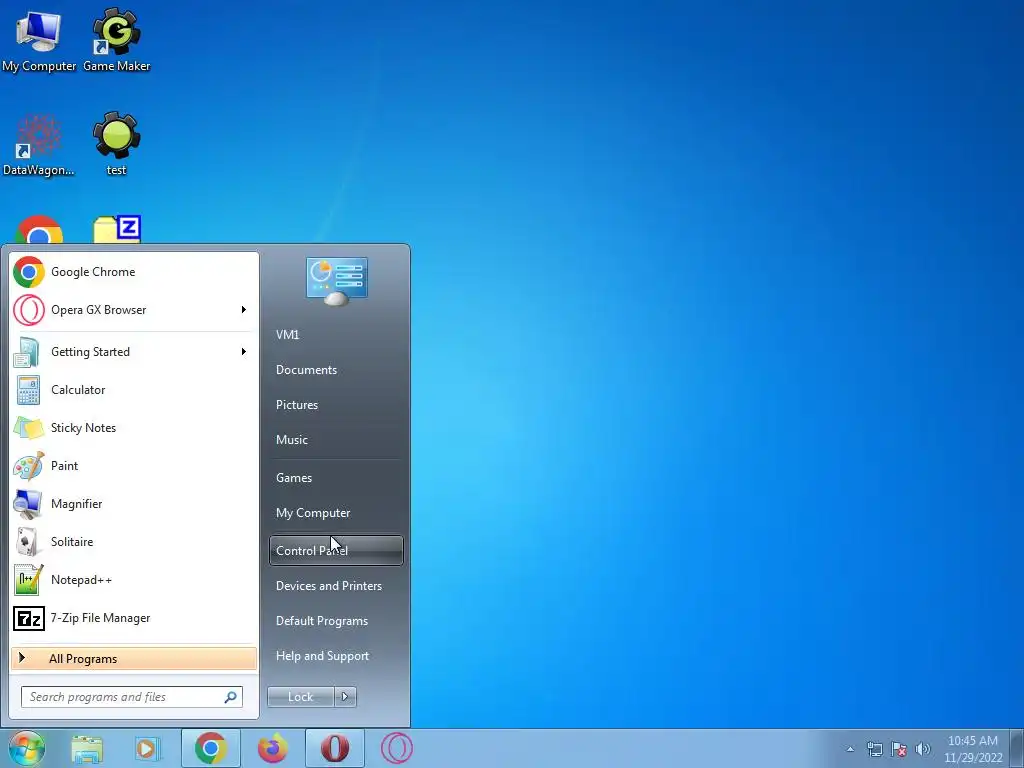Click the volume speaker tray icon
This screenshot has width=1024, height=768.
pyautogui.click(x=923, y=749)
